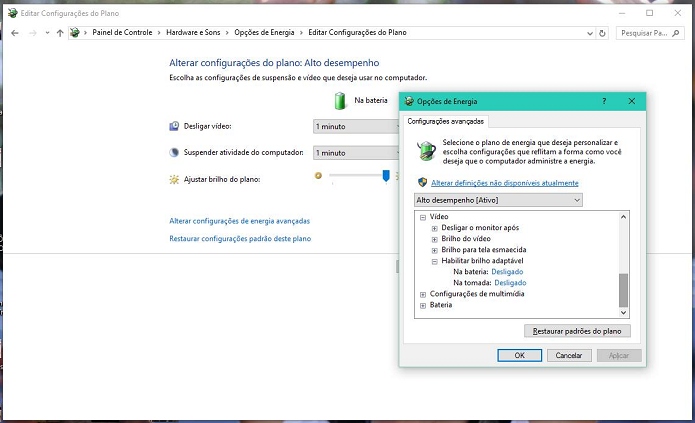Click Restaurar configurações padrão deste plano
695x423 pixels.
[x=240, y=239]
